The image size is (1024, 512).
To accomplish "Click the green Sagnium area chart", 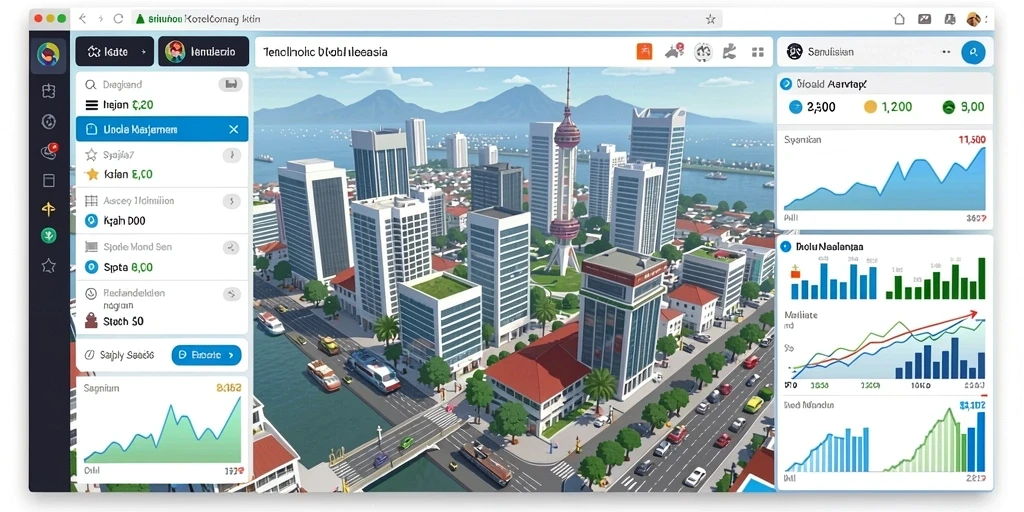I will (x=162, y=430).
